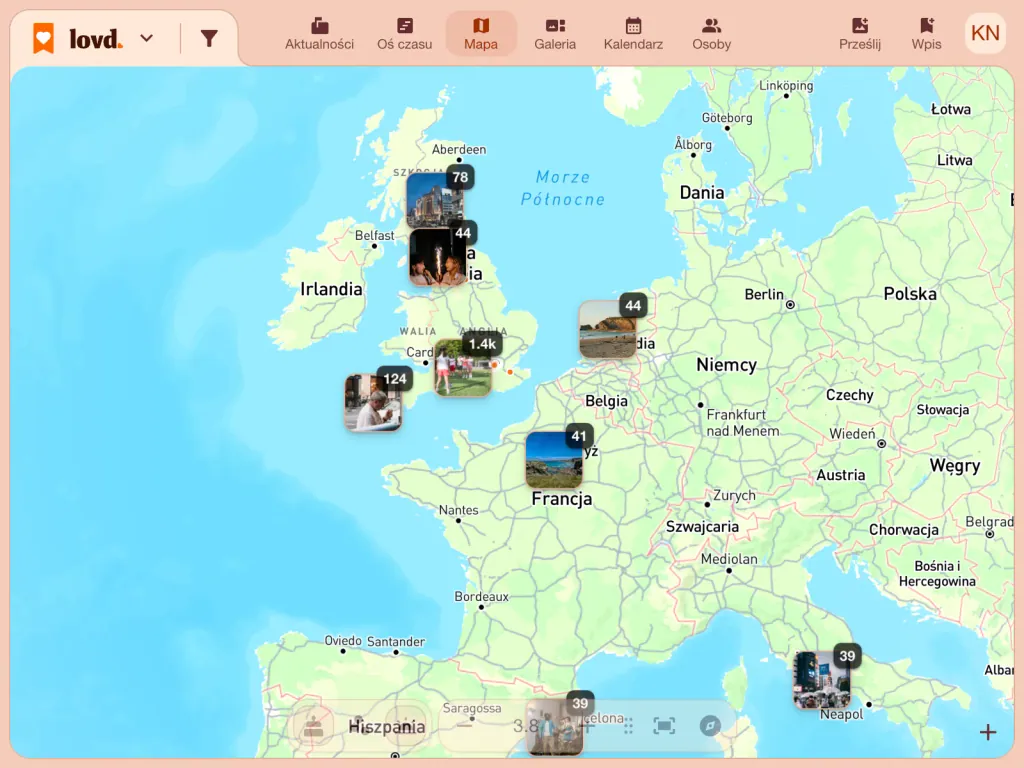Click the Szwajcaria label
Screen dimensions: 1024x768
coord(702,526)
